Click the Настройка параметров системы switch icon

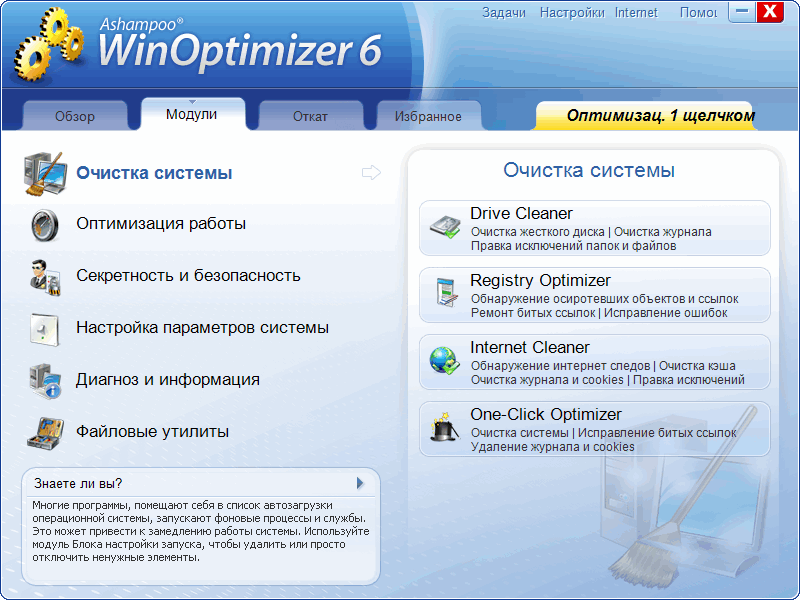point(45,330)
